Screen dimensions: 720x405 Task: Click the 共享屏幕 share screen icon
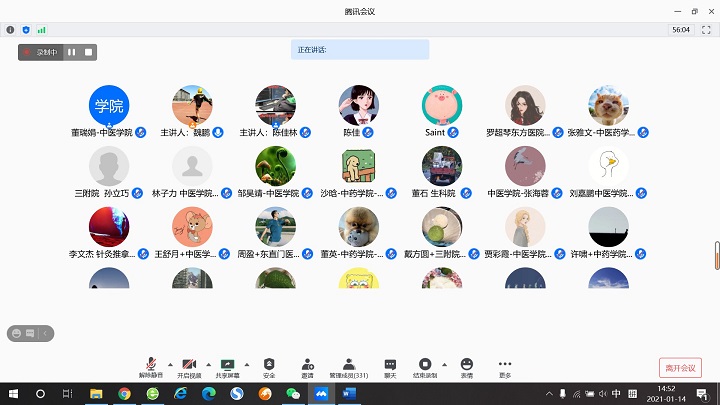coord(227,366)
